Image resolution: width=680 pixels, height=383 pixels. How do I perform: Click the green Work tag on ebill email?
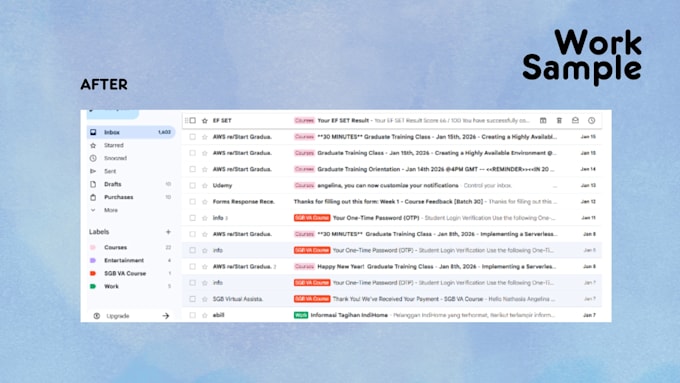[x=301, y=315]
